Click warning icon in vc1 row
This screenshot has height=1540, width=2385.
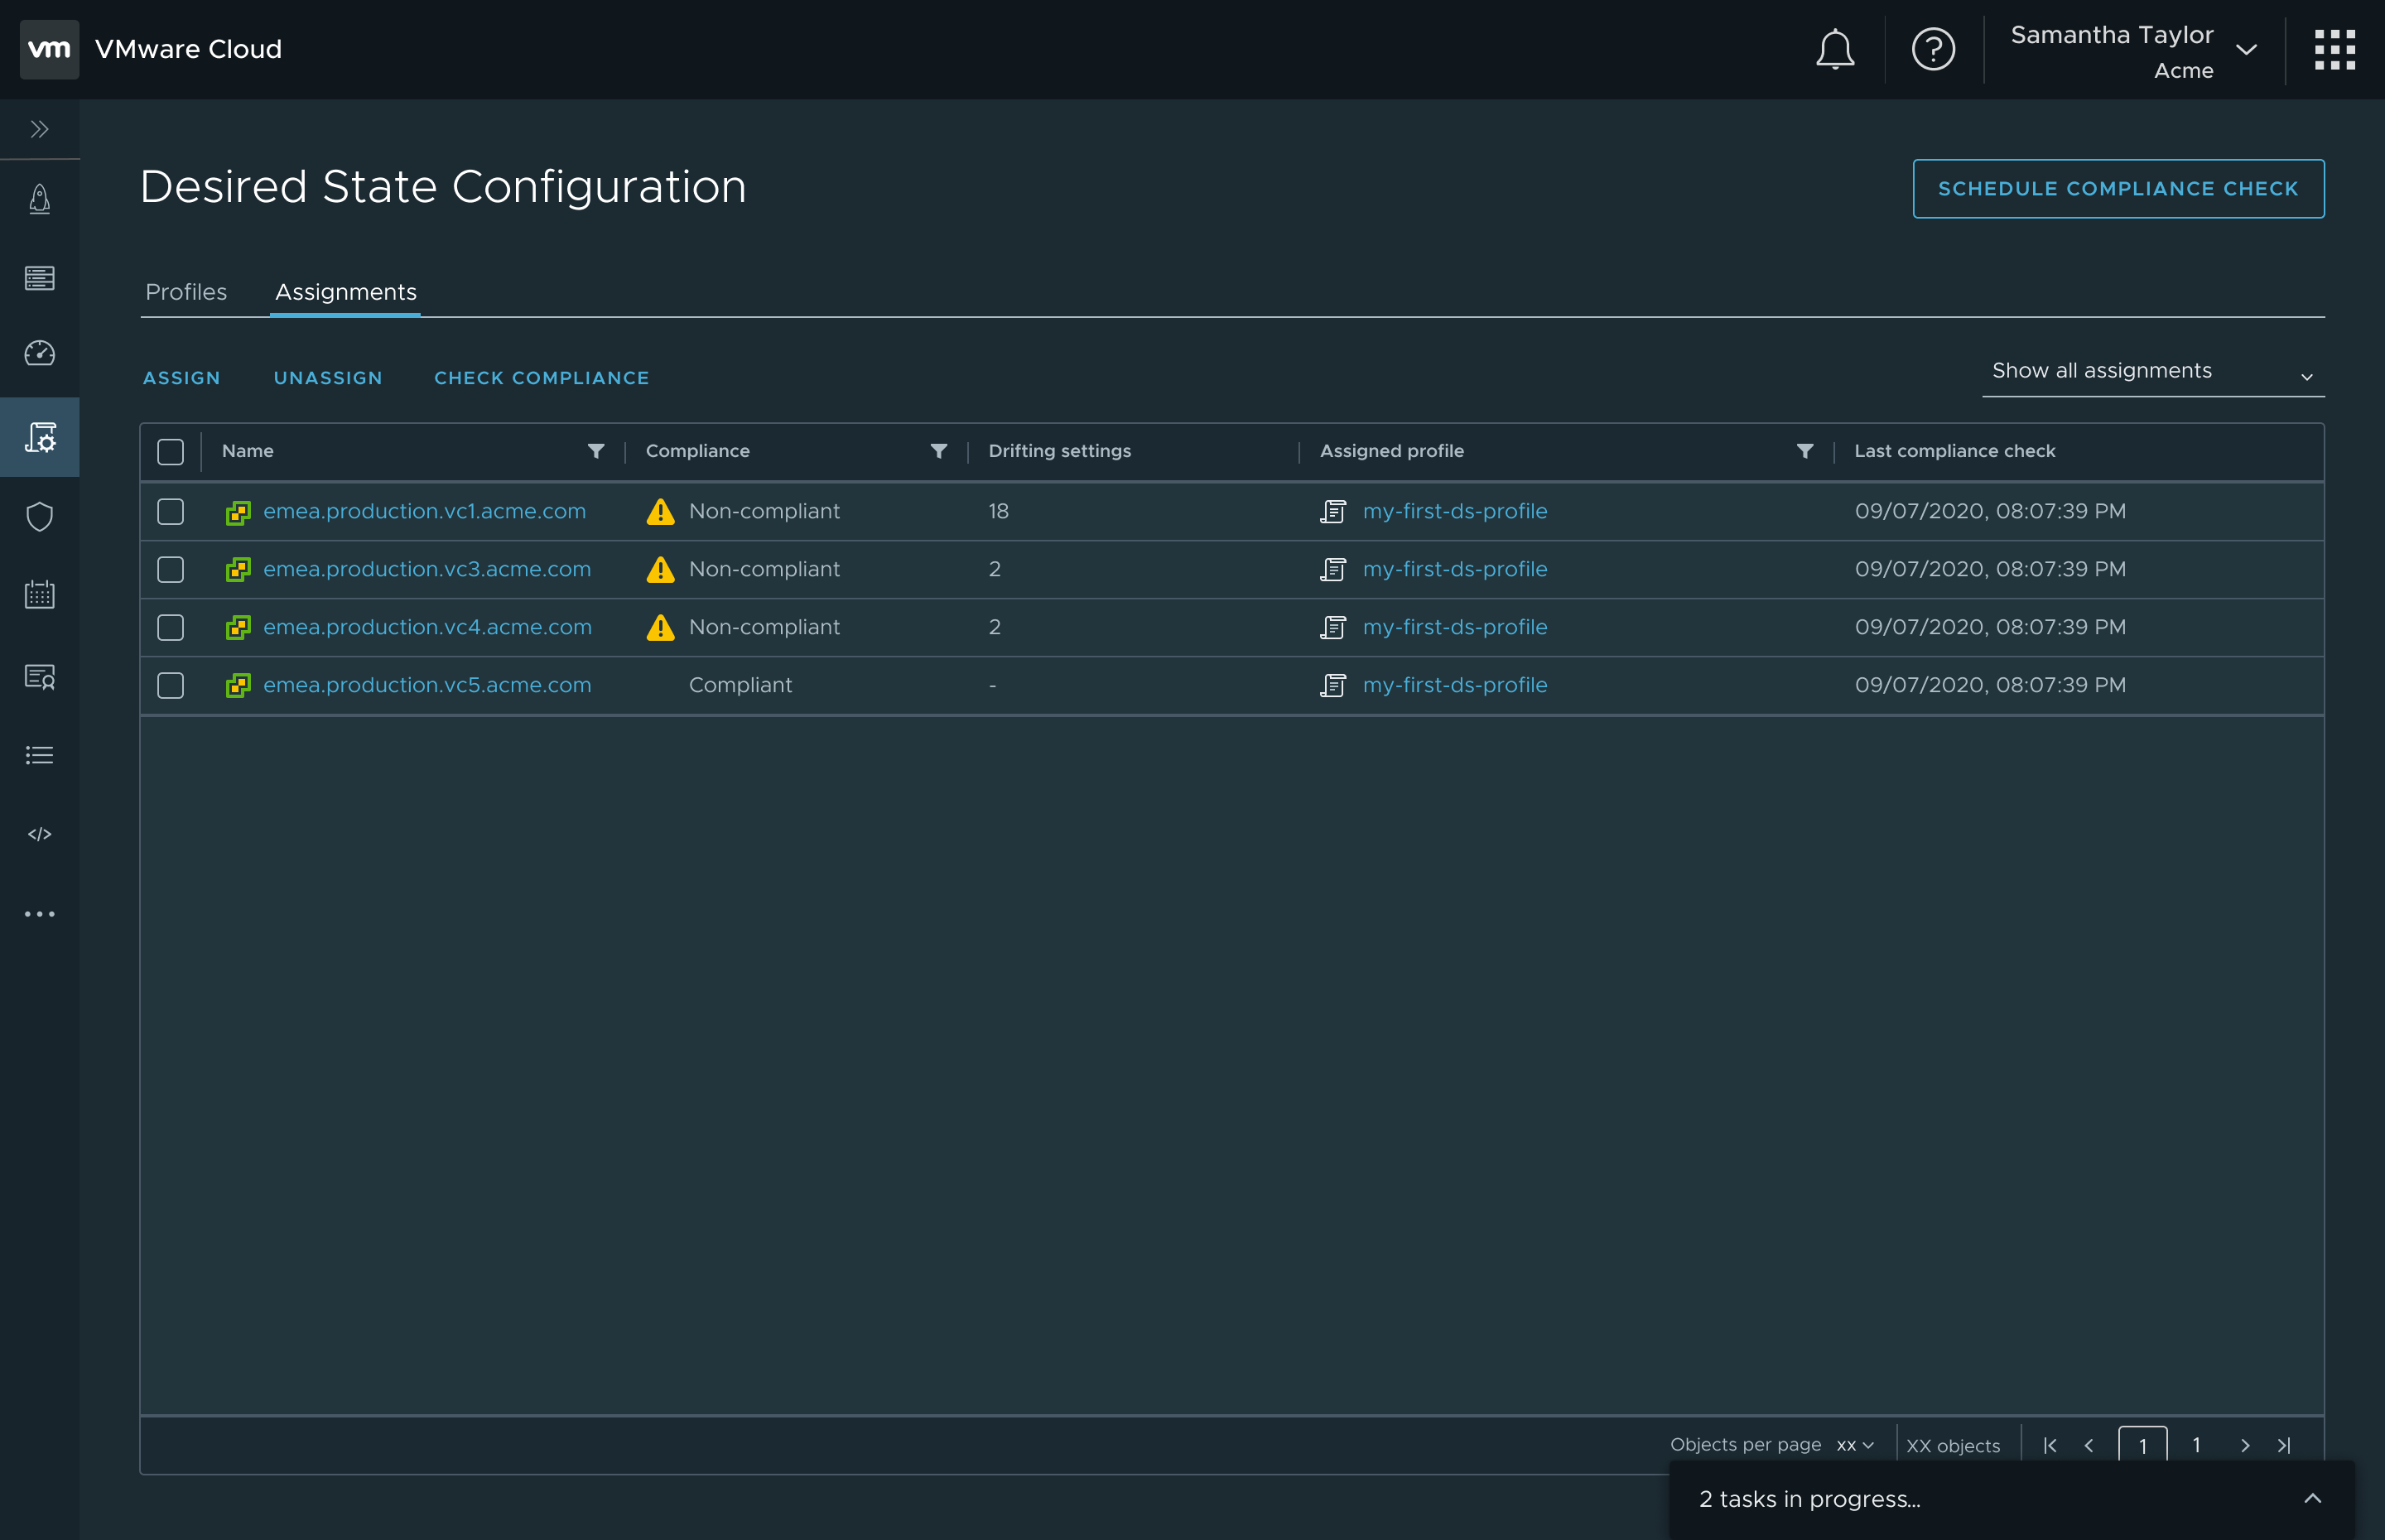tap(661, 512)
